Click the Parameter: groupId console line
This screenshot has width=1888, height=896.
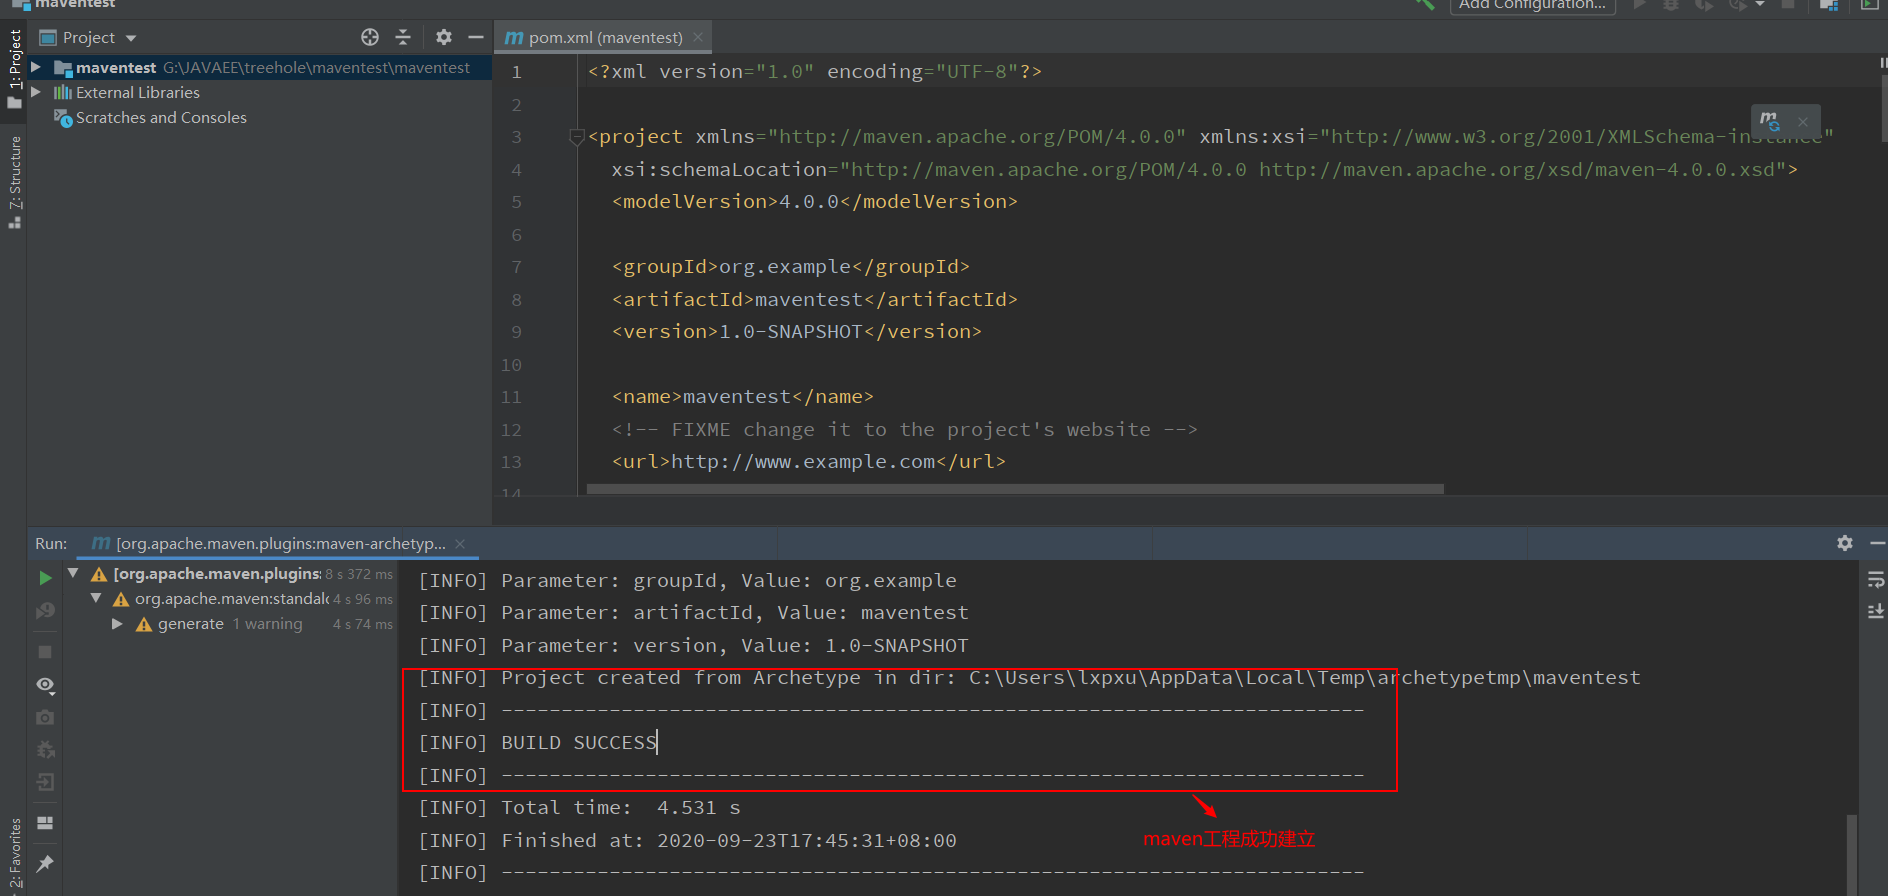coord(688,580)
